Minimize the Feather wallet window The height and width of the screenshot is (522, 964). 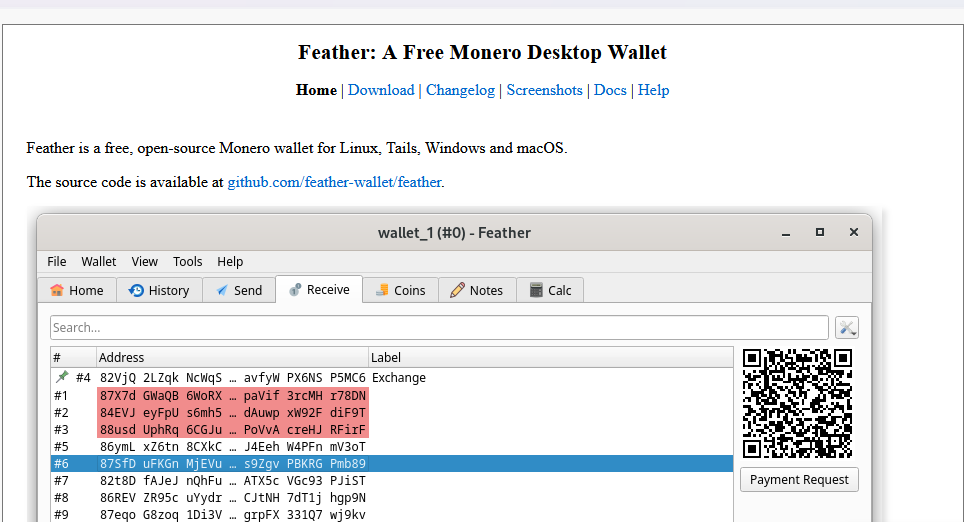coord(786,233)
